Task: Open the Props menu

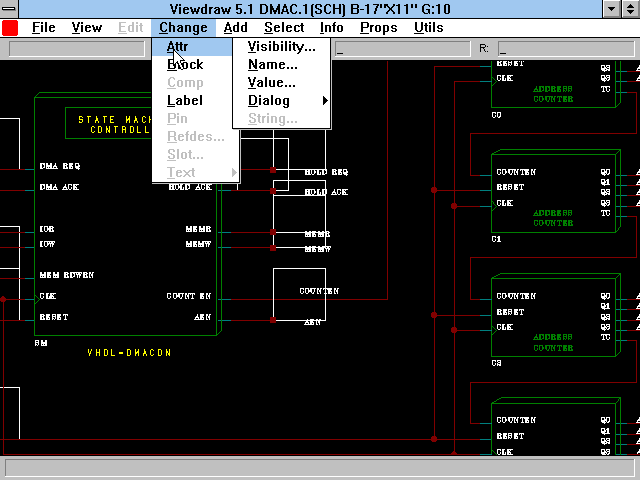Action: [378, 28]
